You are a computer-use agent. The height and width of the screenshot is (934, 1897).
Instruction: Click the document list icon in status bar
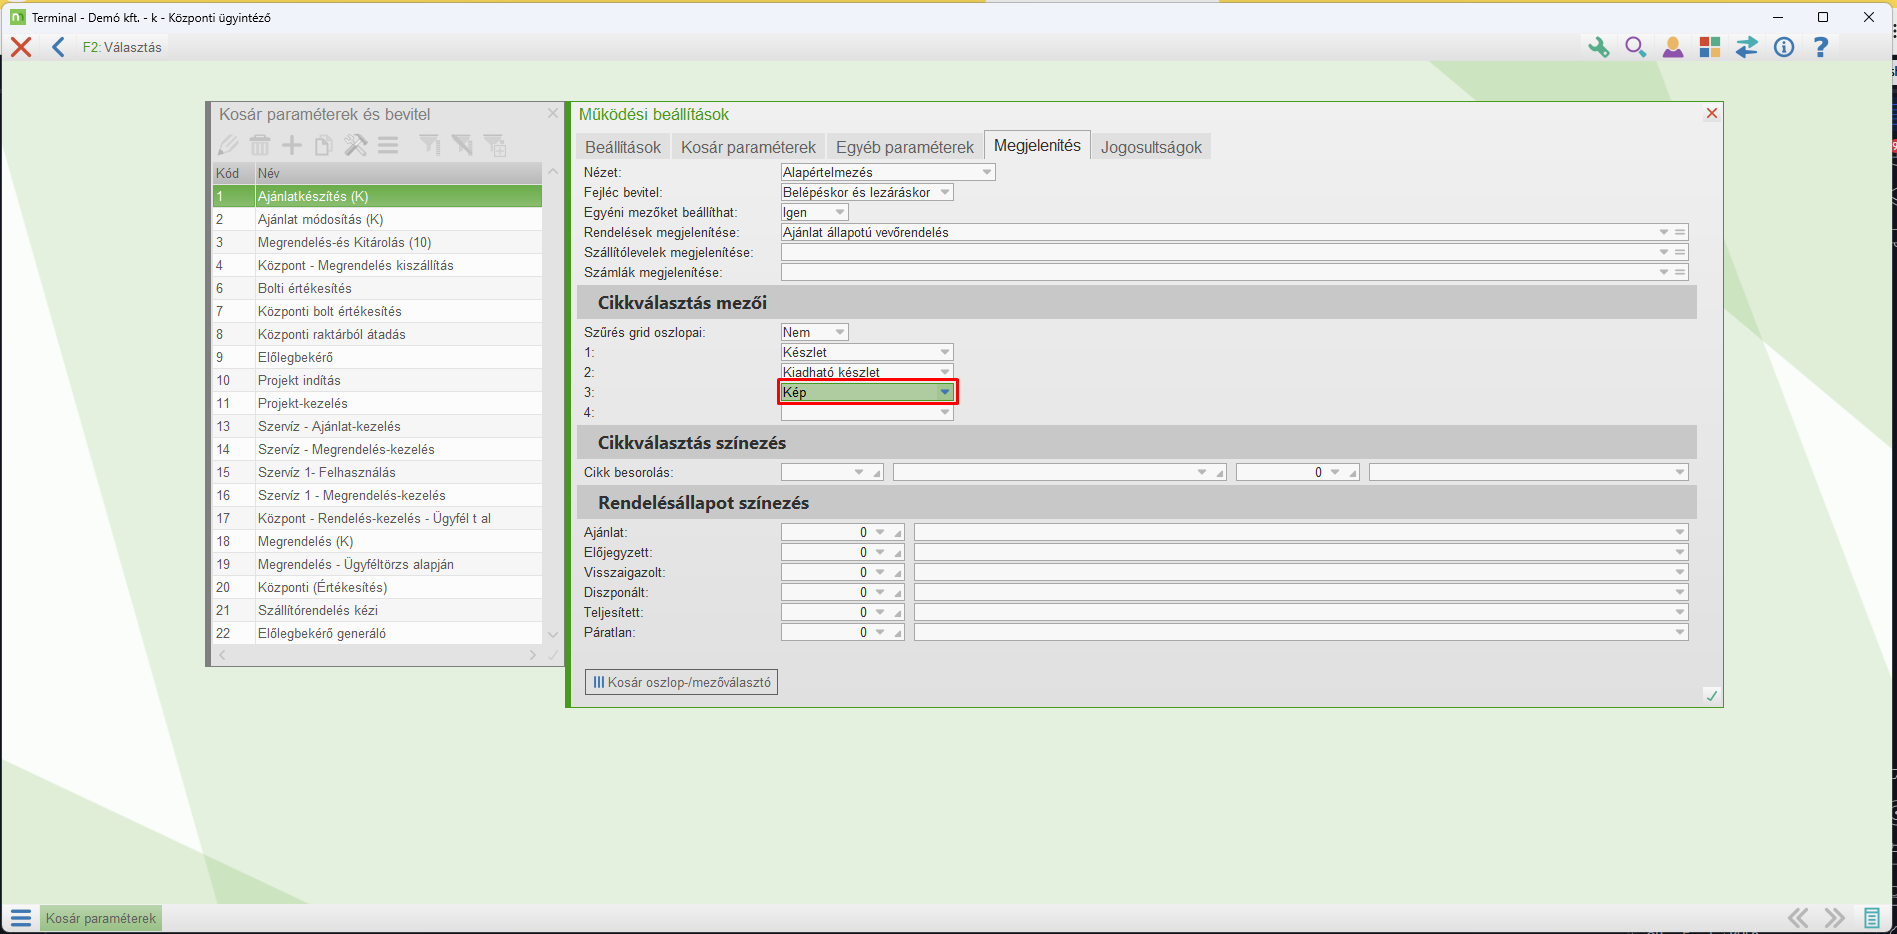coord(1871,918)
